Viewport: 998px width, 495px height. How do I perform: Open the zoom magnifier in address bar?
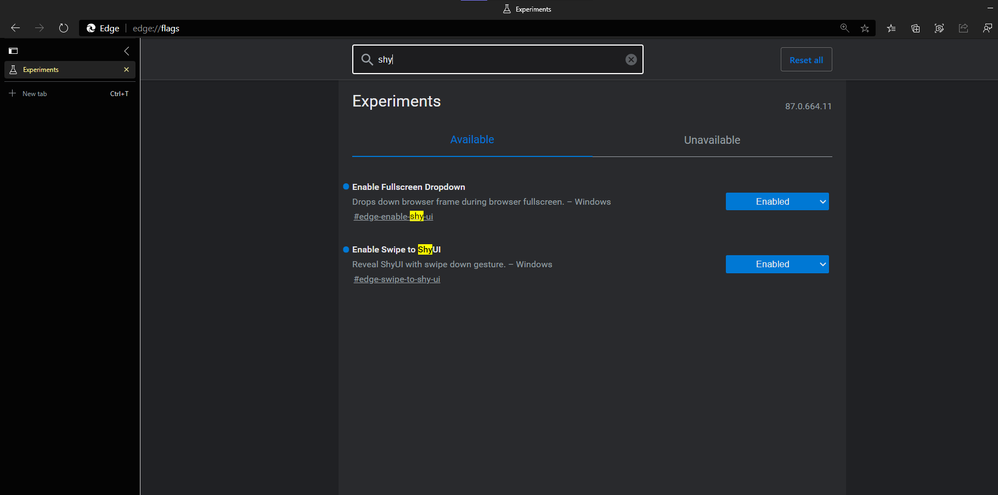point(845,28)
